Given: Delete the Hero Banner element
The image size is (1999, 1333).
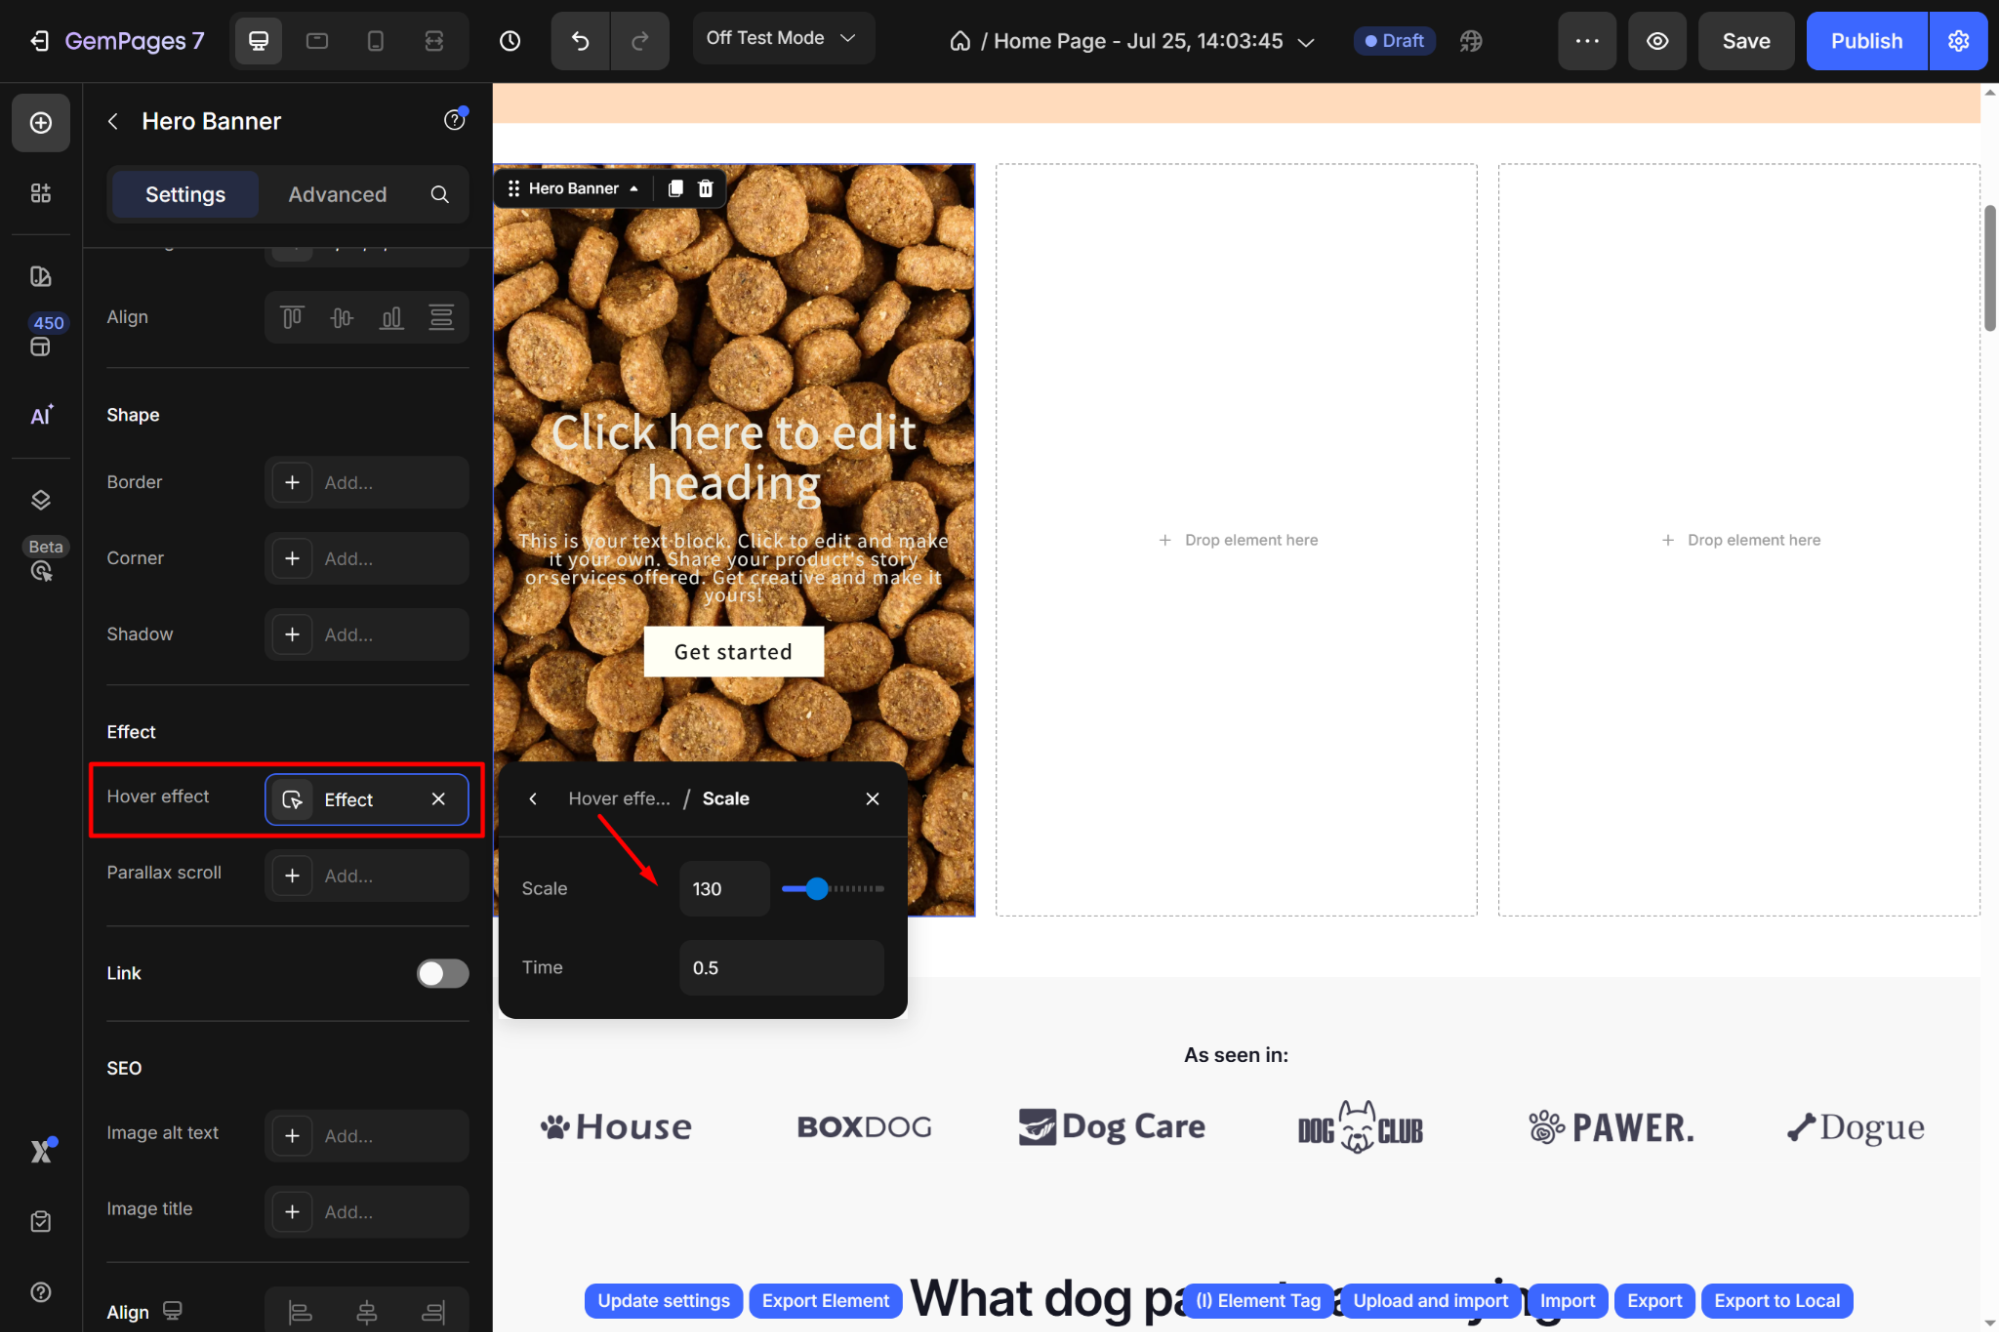Looking at the screenshot, I should coord(705,188).
